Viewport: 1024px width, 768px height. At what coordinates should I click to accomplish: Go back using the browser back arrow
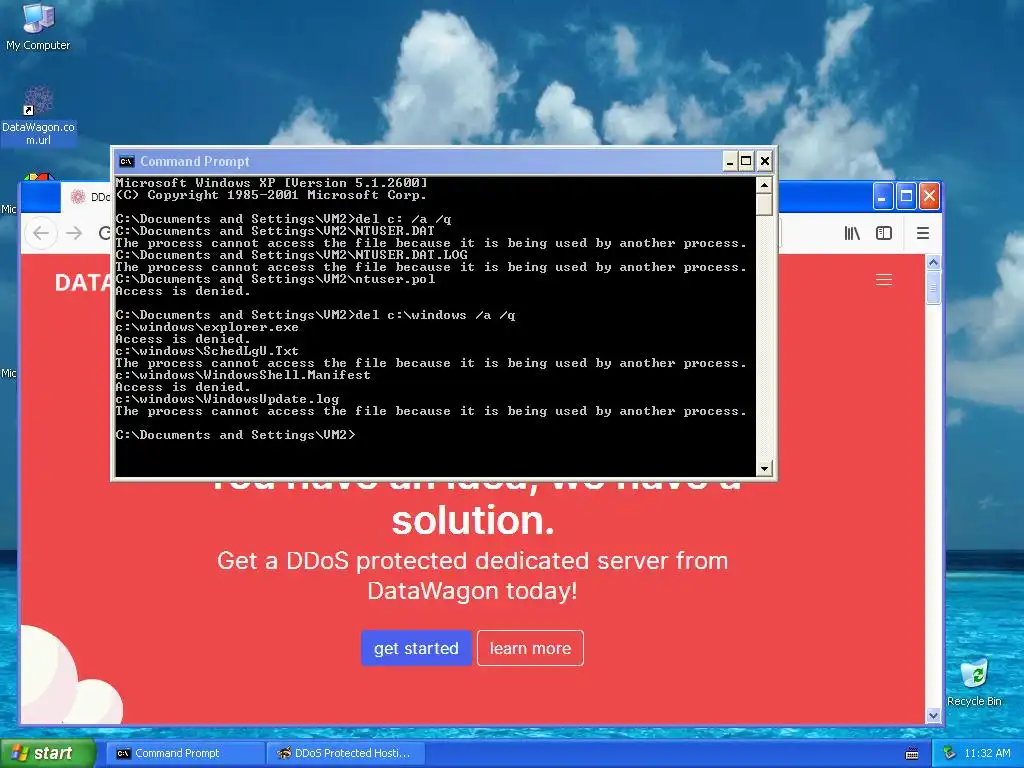[x=40, y=233]
